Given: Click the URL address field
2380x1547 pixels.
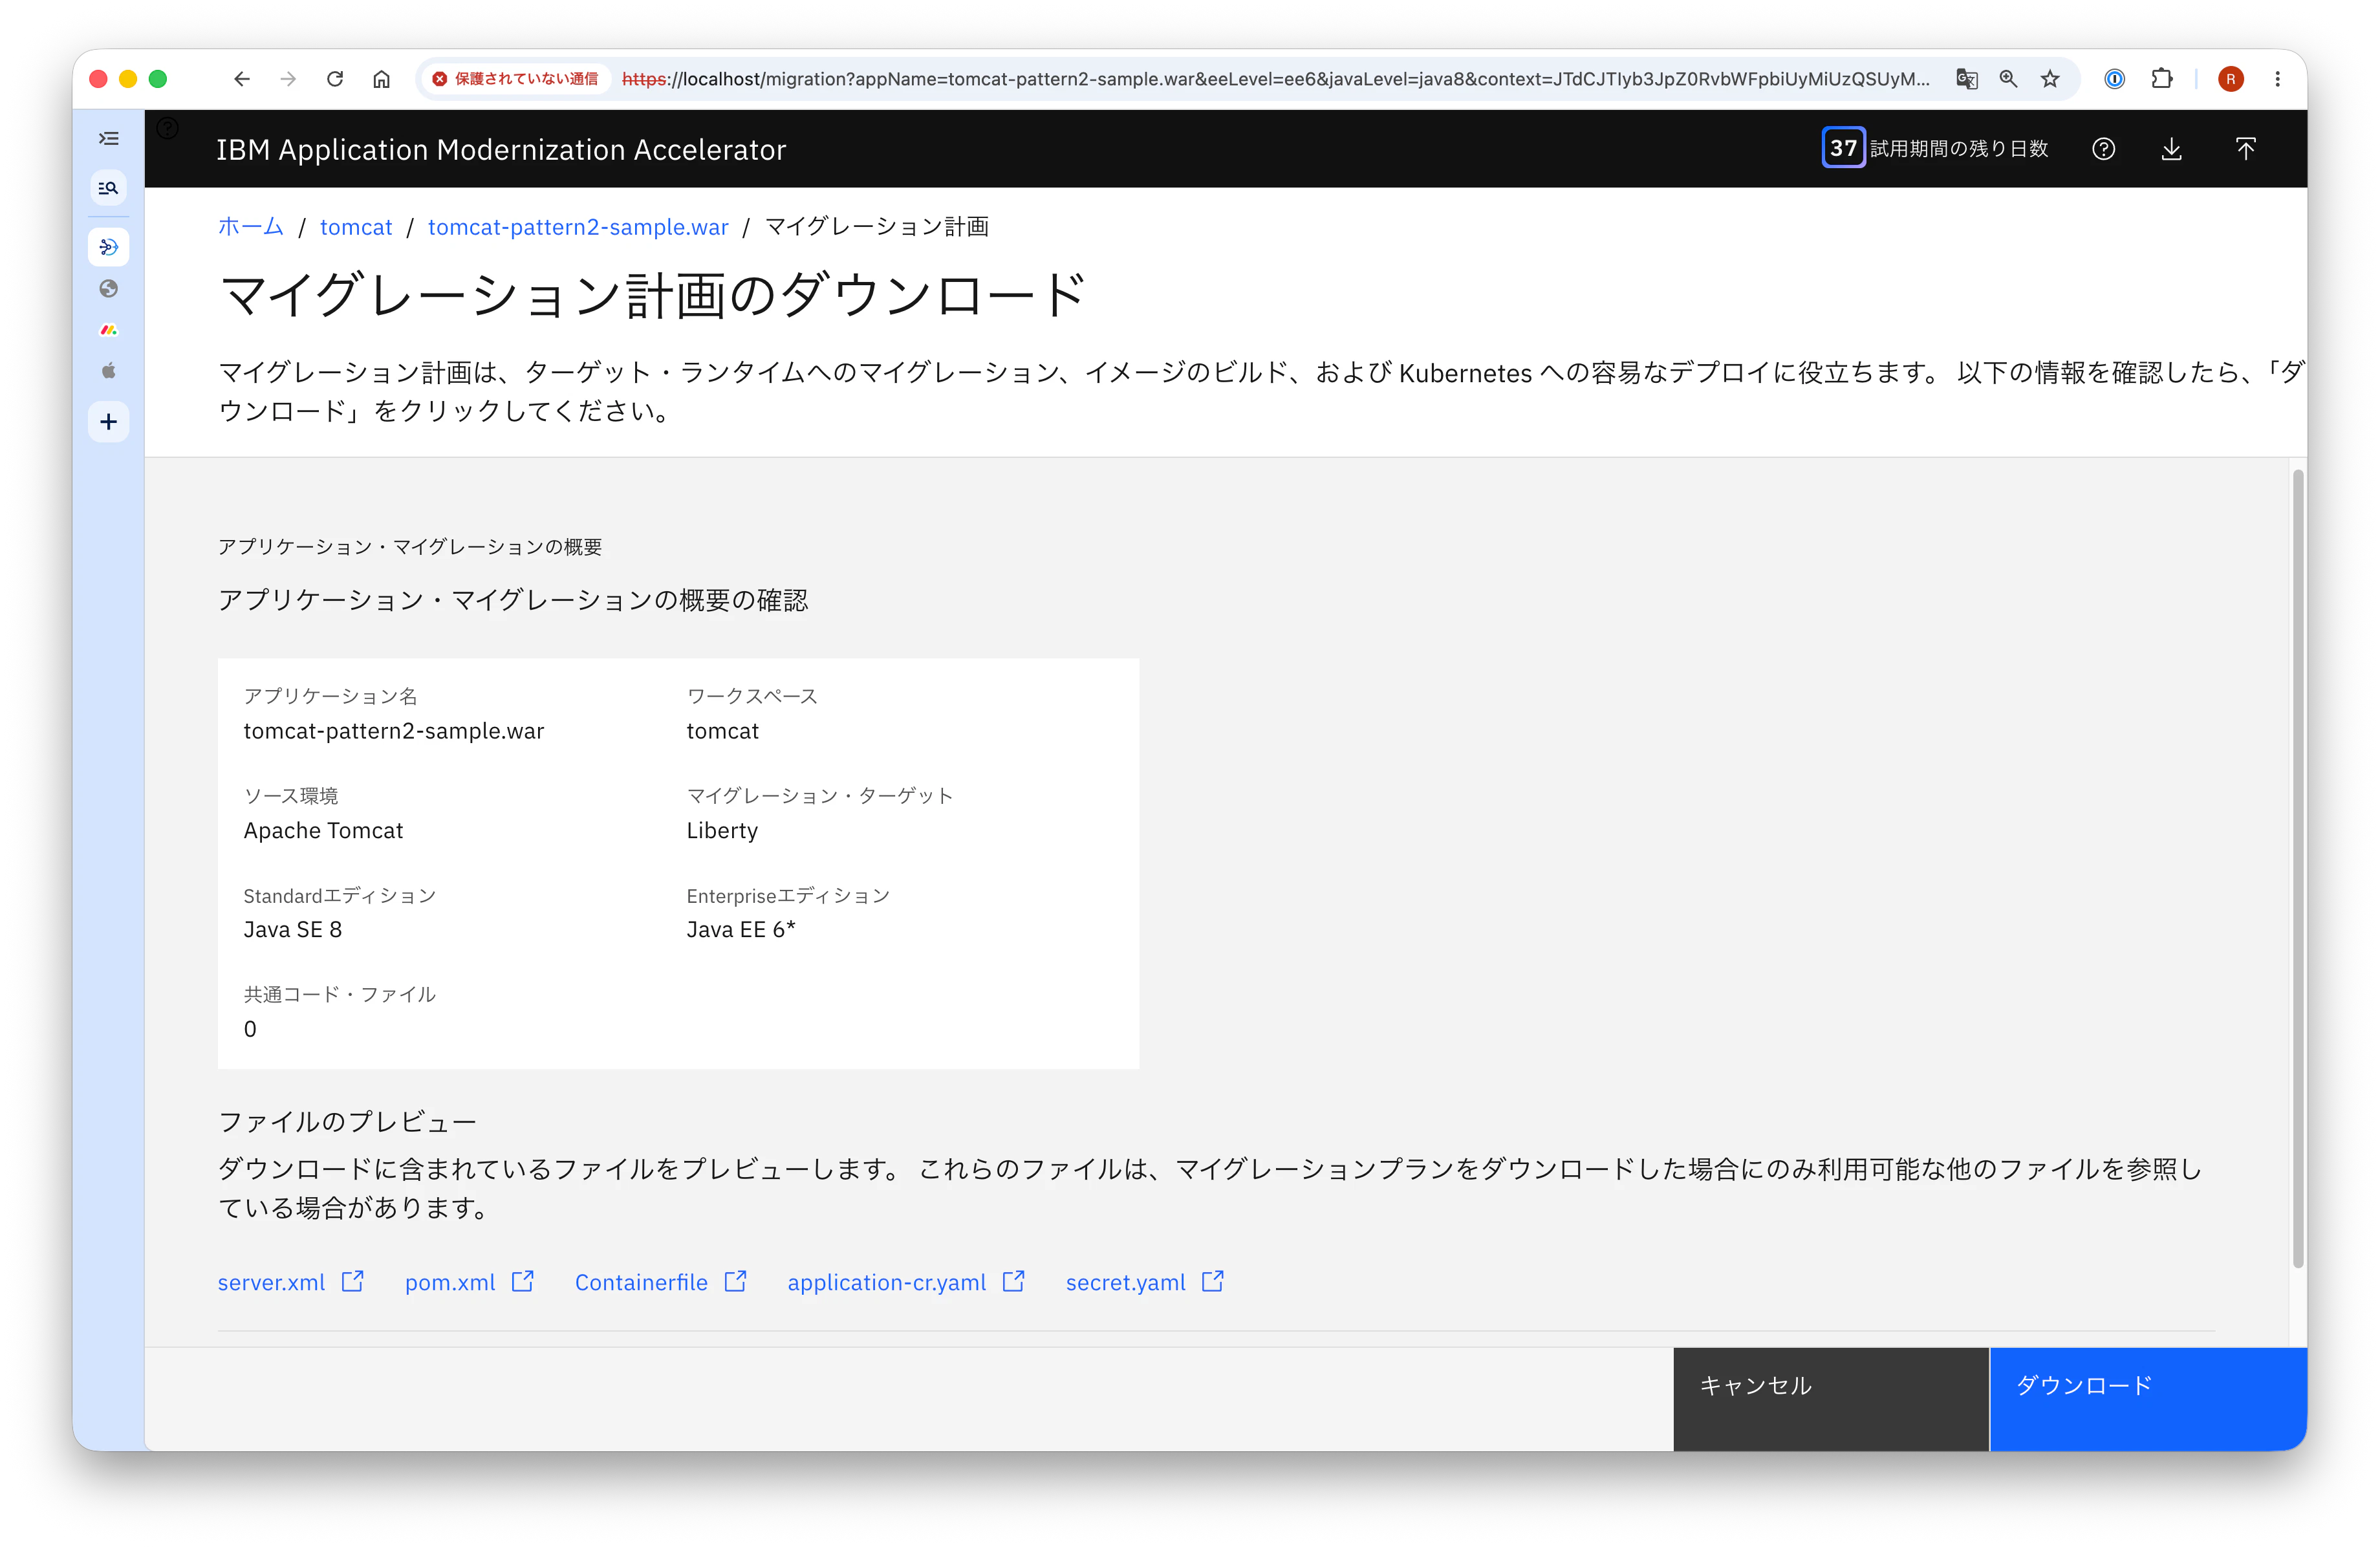Looking at the screenshot, I should [x=1275, y=79].
